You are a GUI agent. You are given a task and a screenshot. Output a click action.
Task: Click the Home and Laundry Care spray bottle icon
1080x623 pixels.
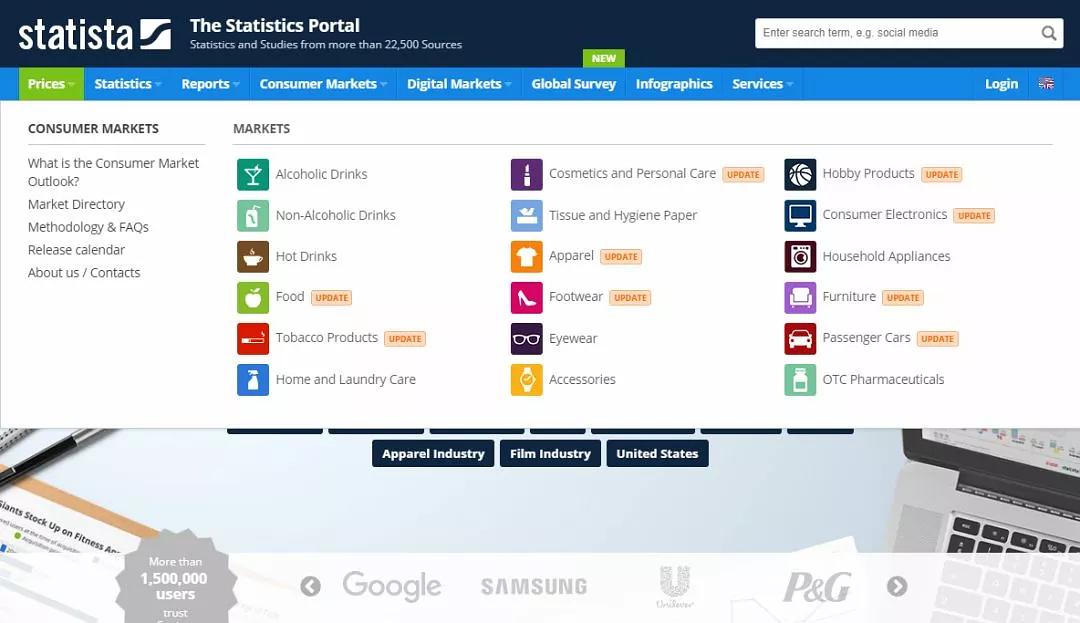coord(253,380)
